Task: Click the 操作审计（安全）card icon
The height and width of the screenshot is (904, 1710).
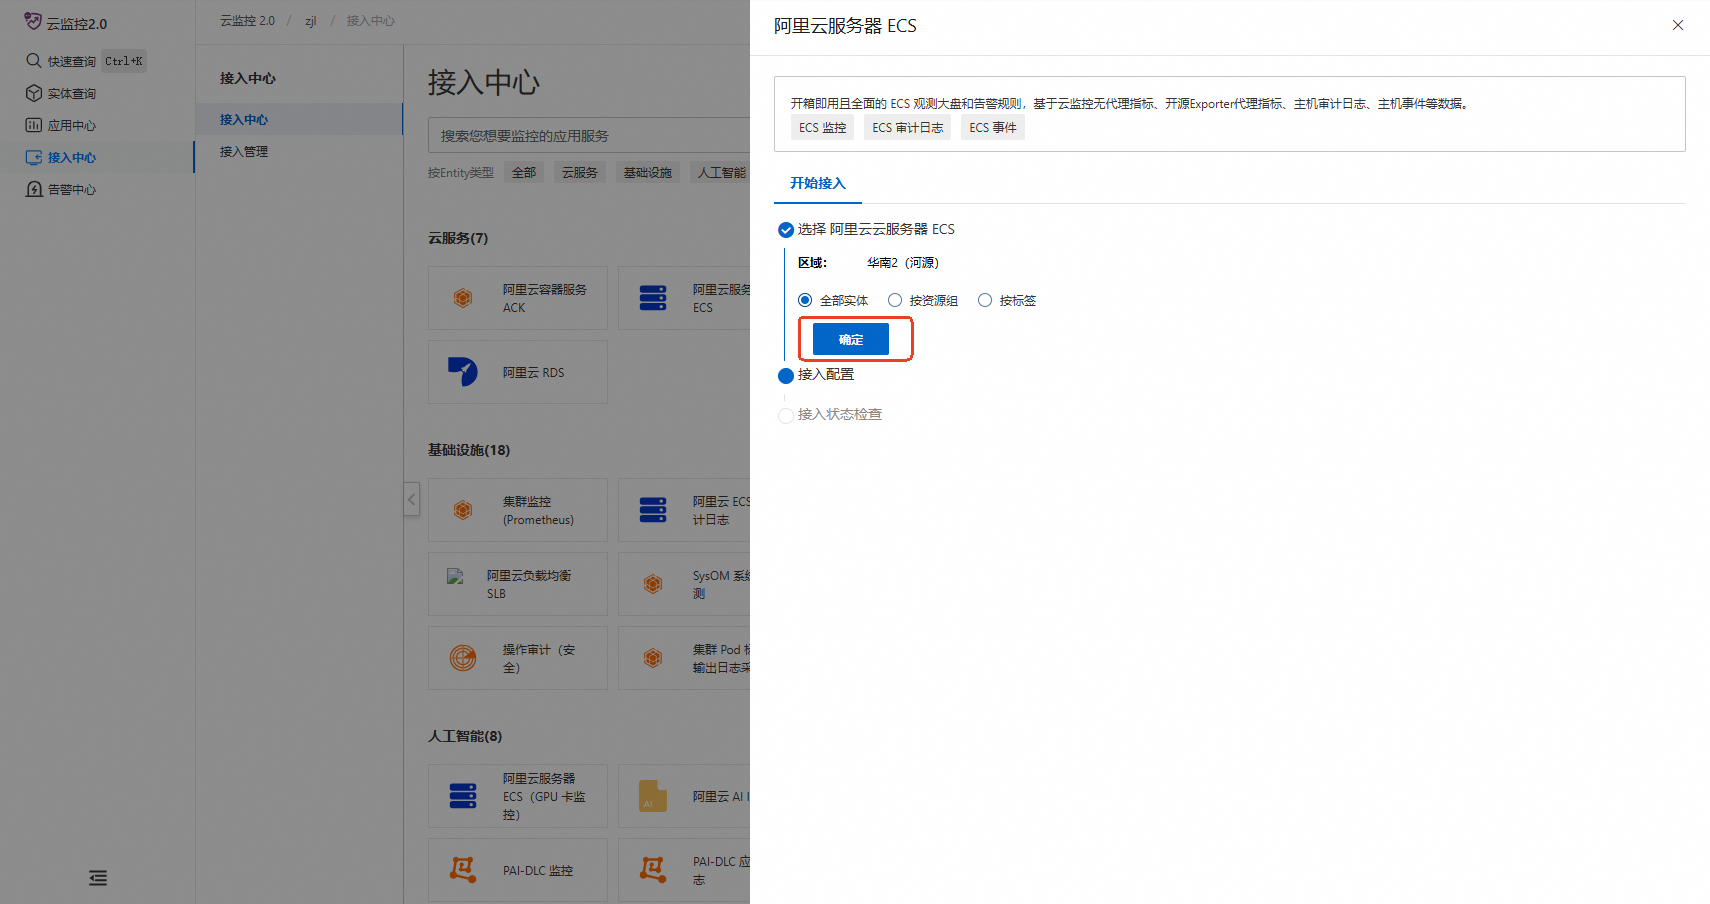Action: coord(463,658)
